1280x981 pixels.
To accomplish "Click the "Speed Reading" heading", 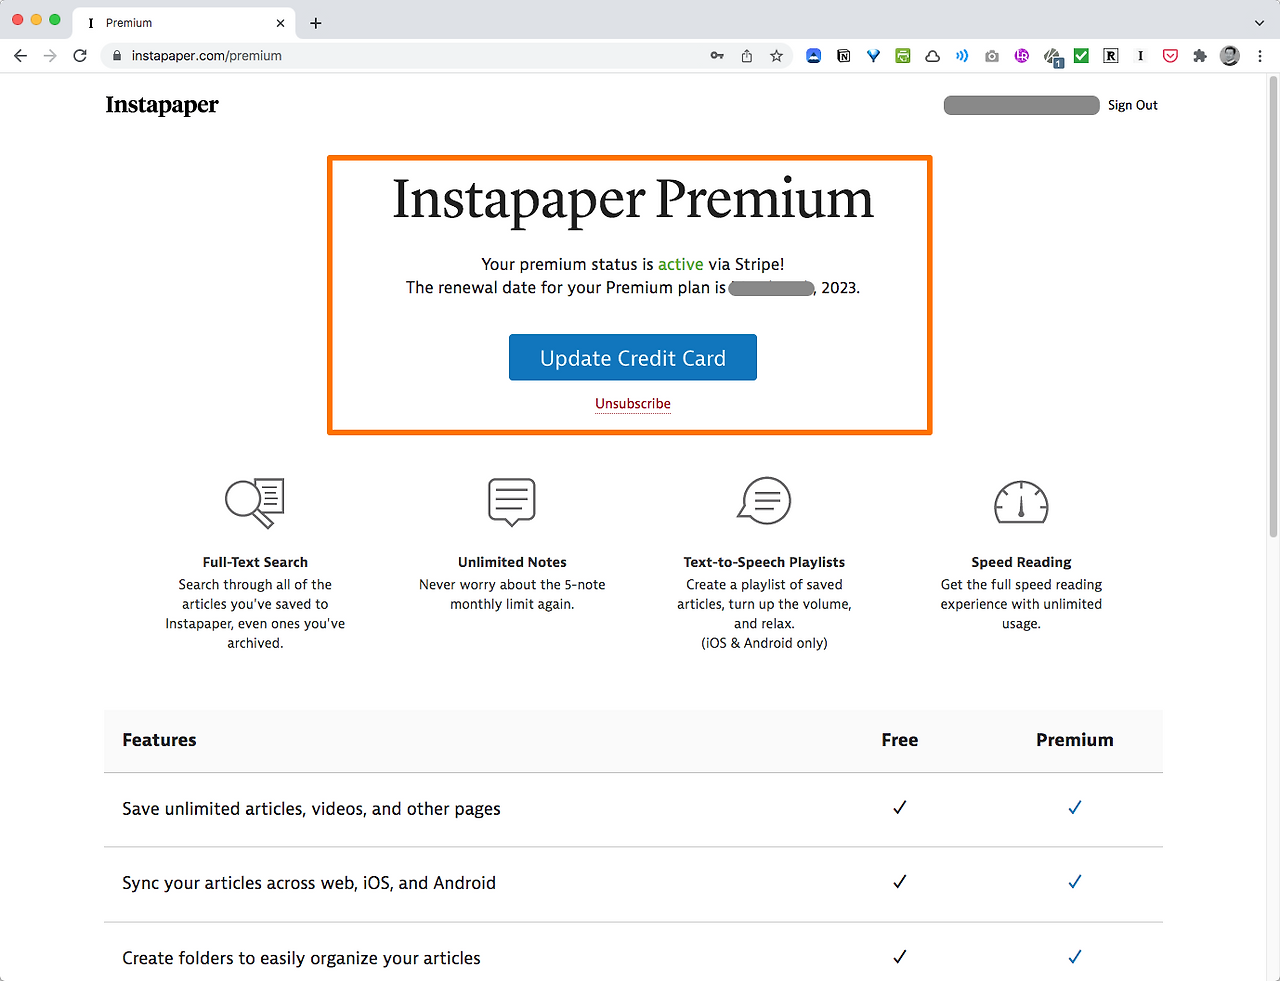I will pos(1021,562).
